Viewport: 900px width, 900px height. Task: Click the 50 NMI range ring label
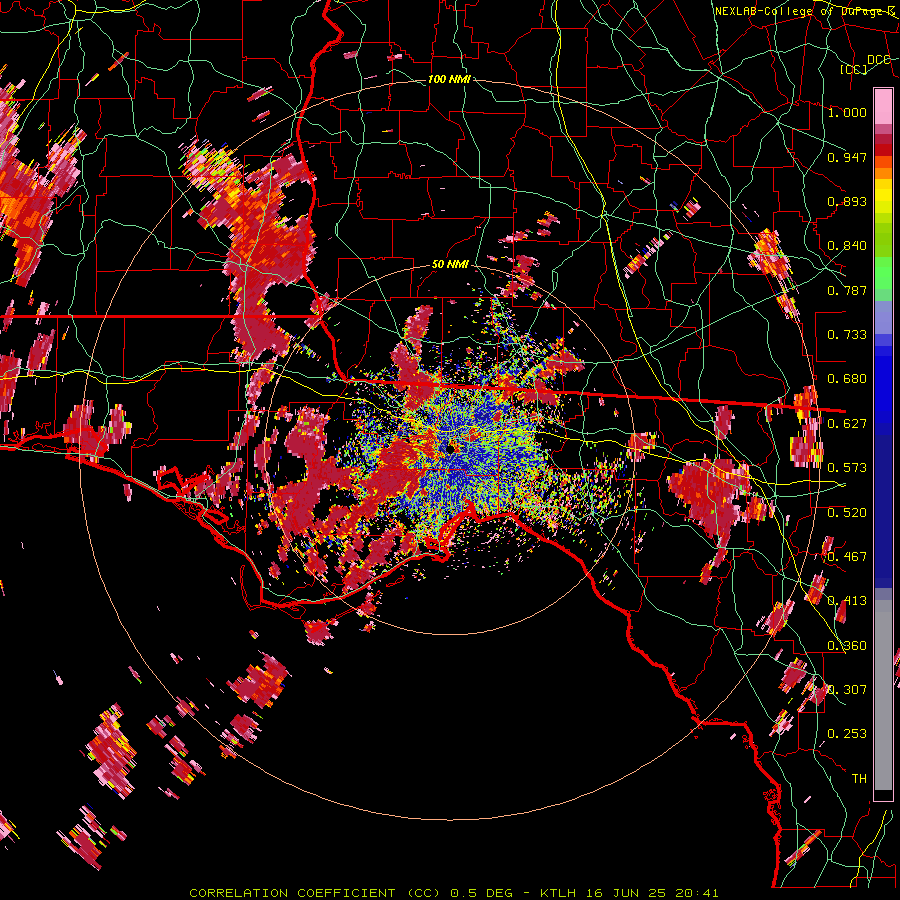[451, 265]
